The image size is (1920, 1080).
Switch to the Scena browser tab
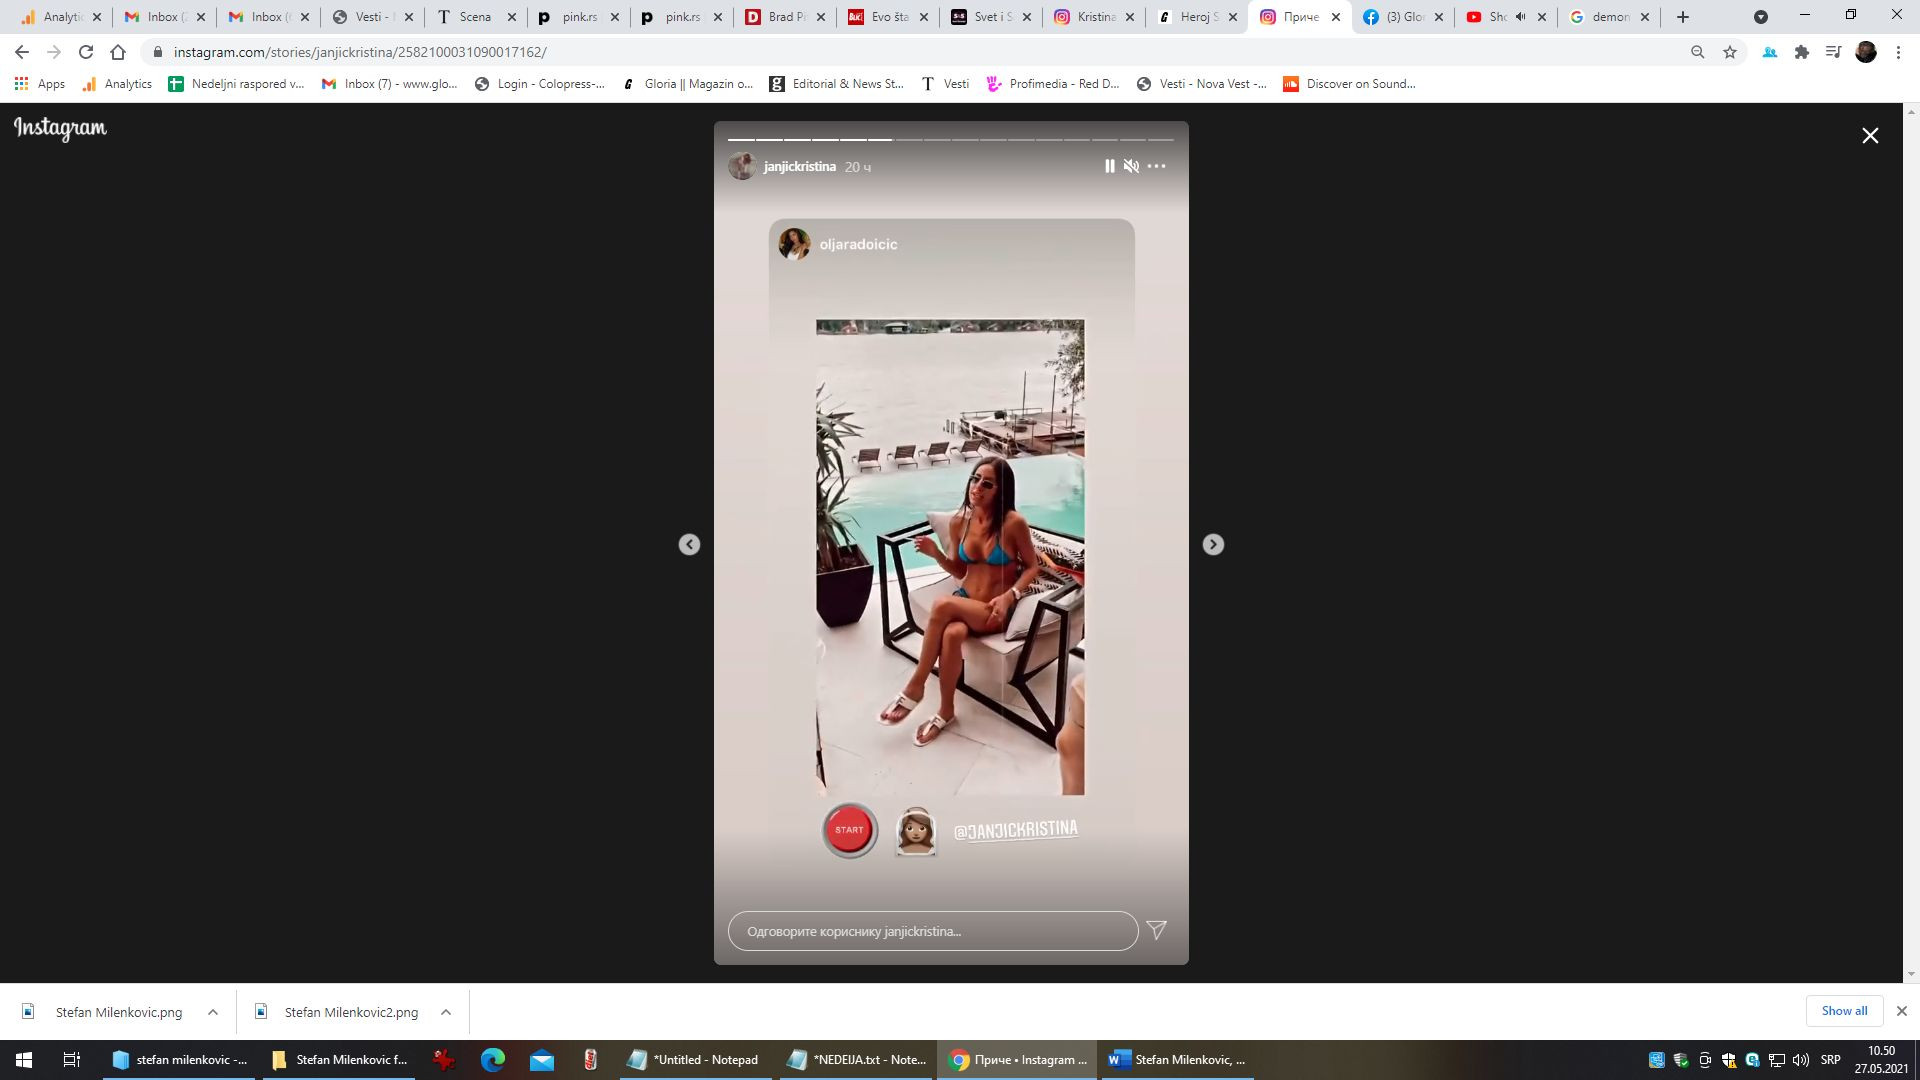tap(474, 17)
